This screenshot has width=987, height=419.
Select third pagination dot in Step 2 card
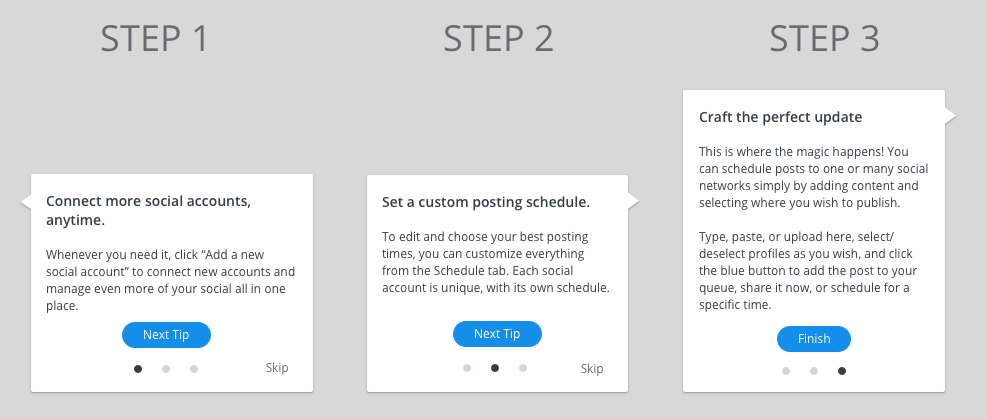(x=523, y=368)
